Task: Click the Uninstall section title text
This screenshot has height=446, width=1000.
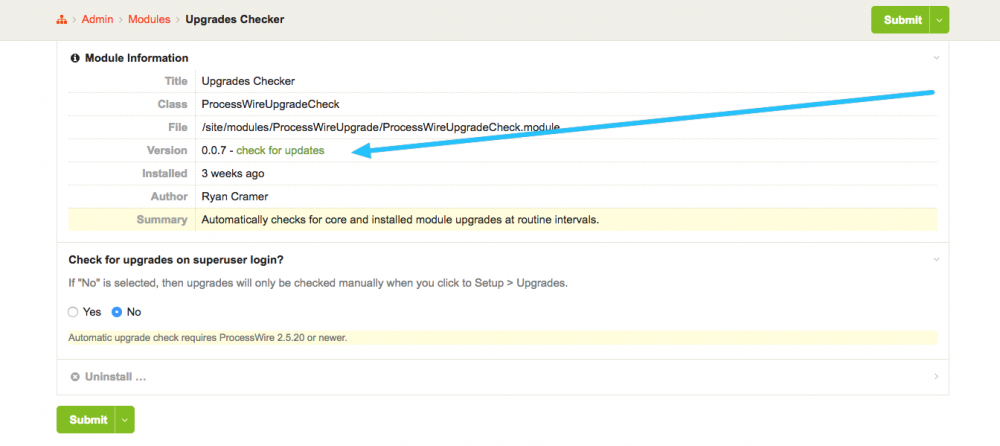Action: pyautogui.click(x=115, y=377)
